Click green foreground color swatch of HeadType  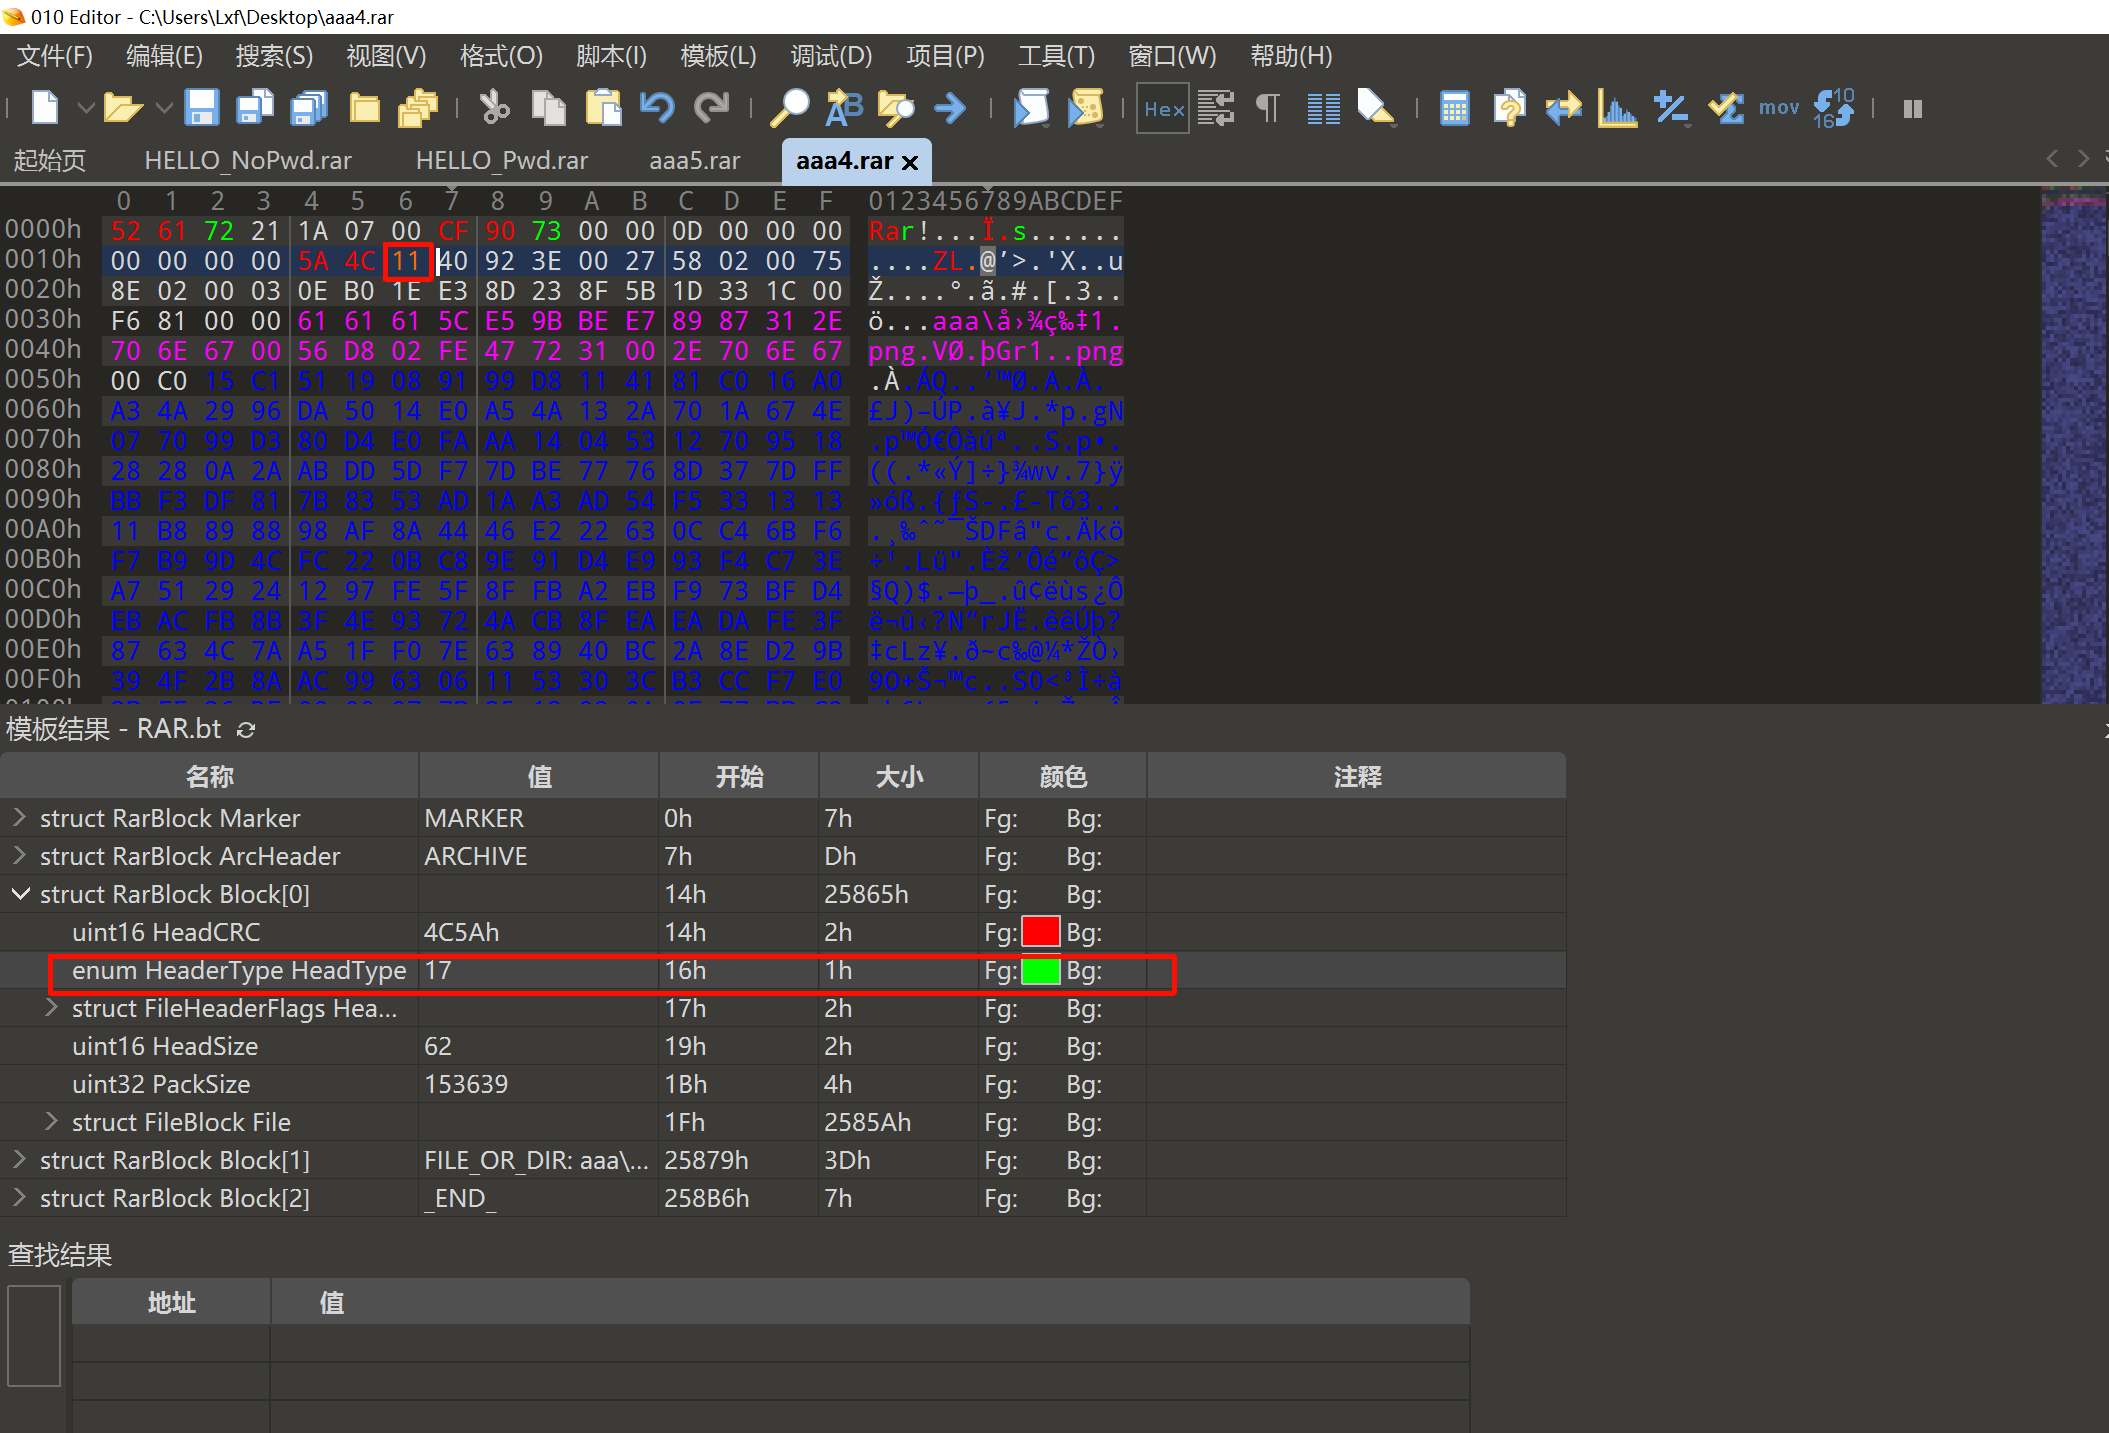(x=1040, y=970)
